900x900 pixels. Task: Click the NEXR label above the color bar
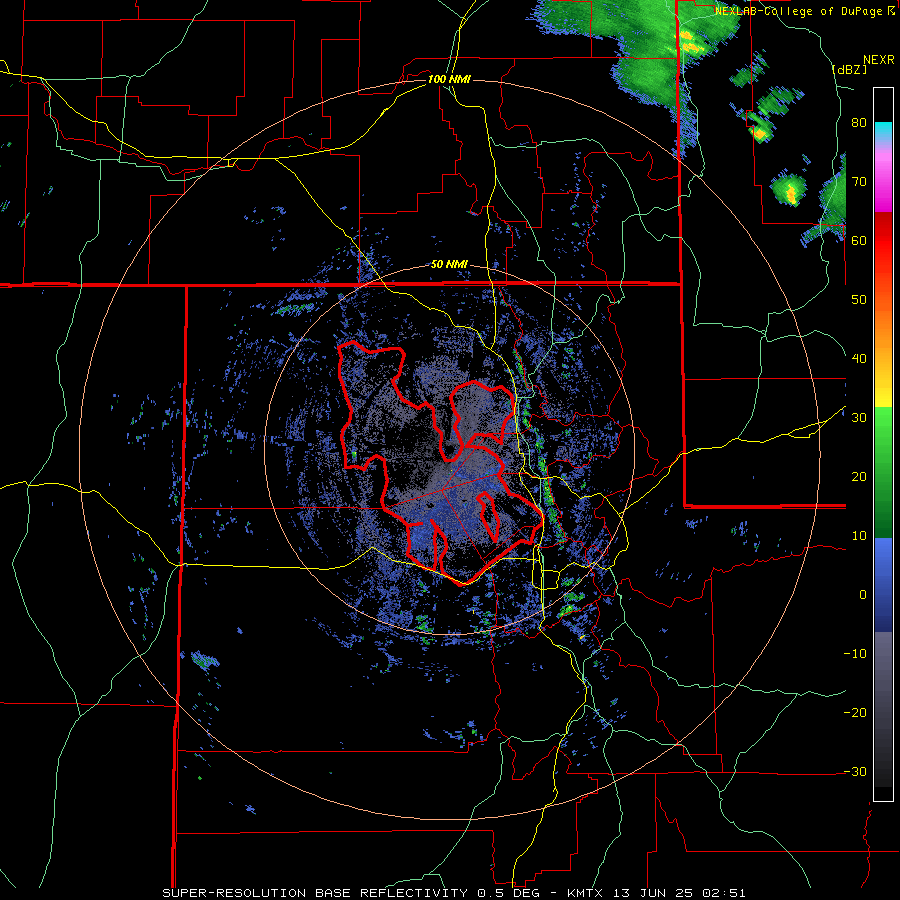pyautogui.click(x=878, y=60)
